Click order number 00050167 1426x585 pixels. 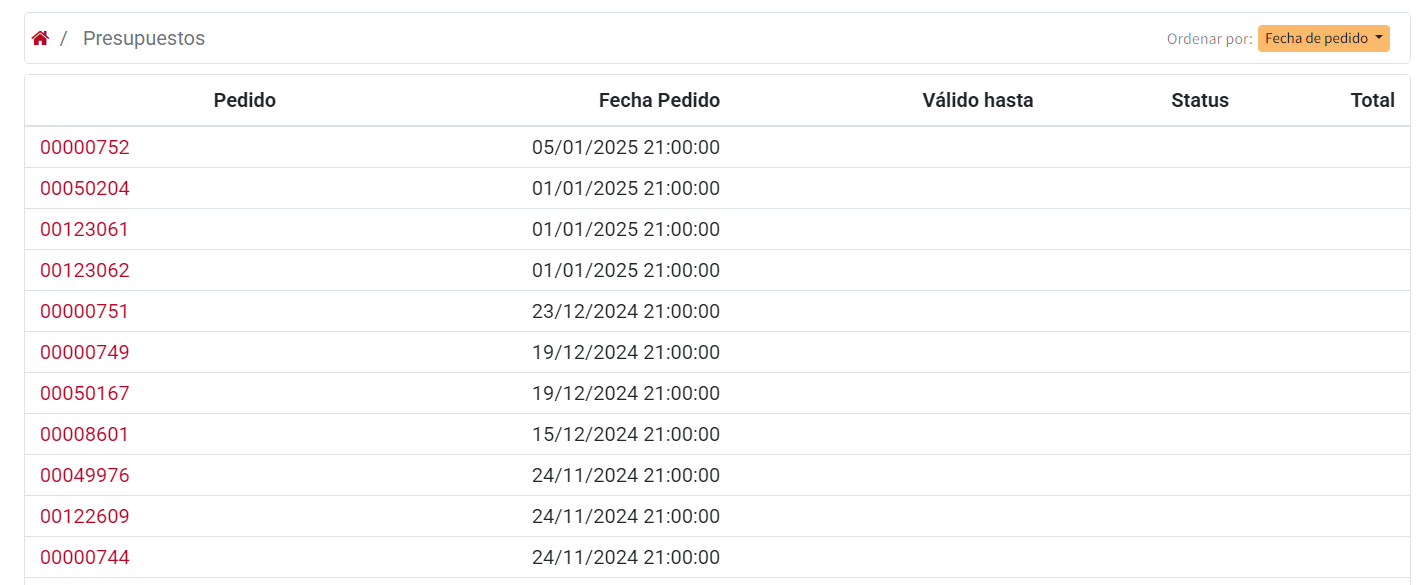85,393
